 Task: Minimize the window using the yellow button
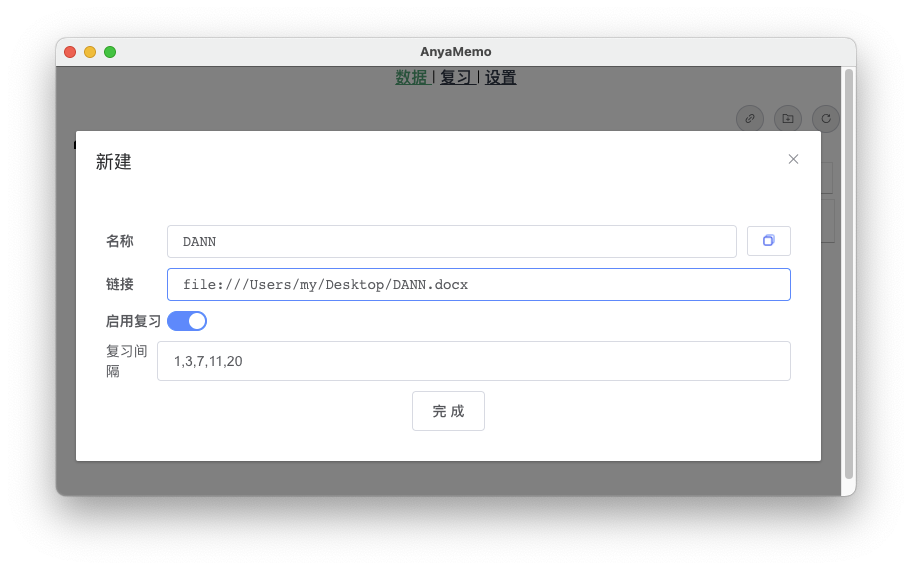pos(90,52)
